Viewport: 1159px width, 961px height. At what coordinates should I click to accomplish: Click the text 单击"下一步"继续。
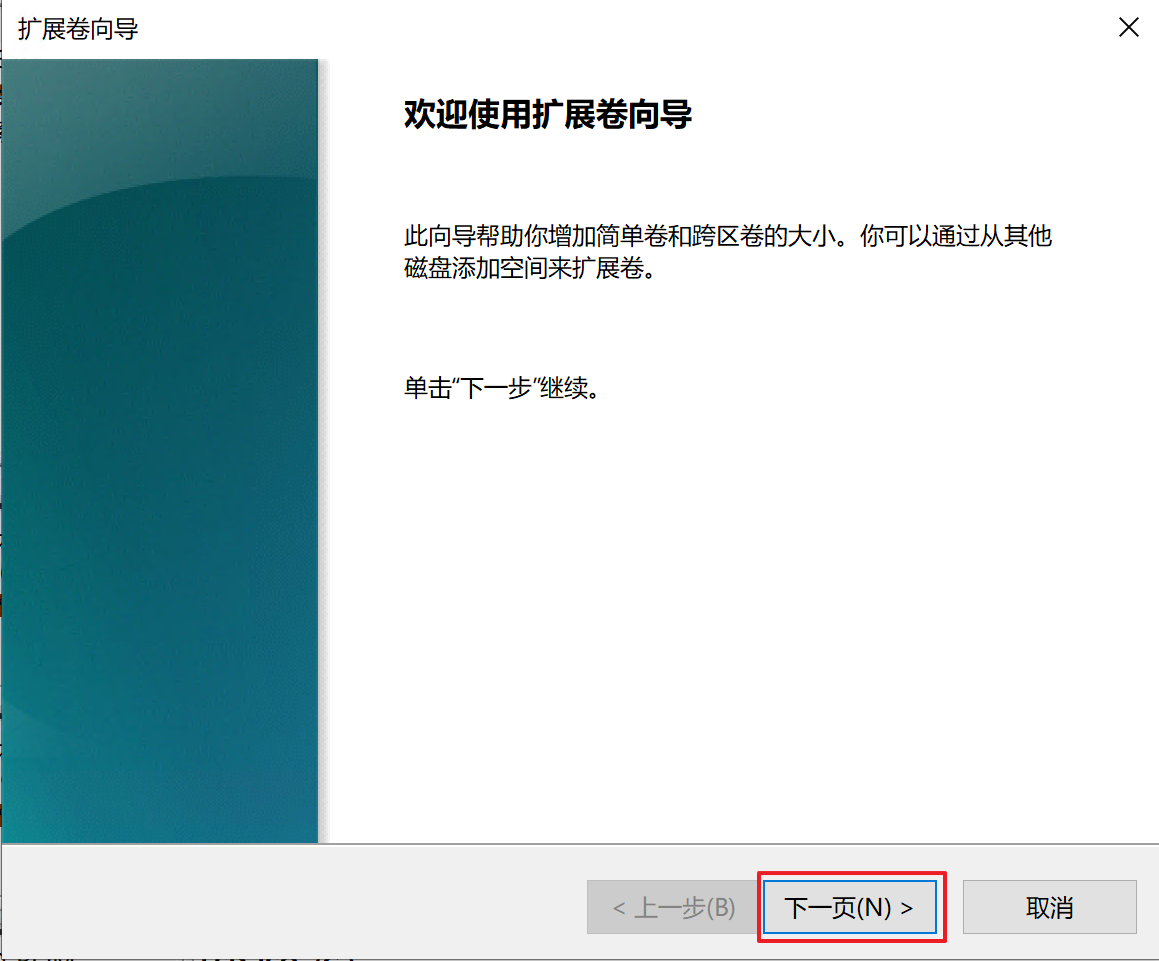click(x=501, y=387)
